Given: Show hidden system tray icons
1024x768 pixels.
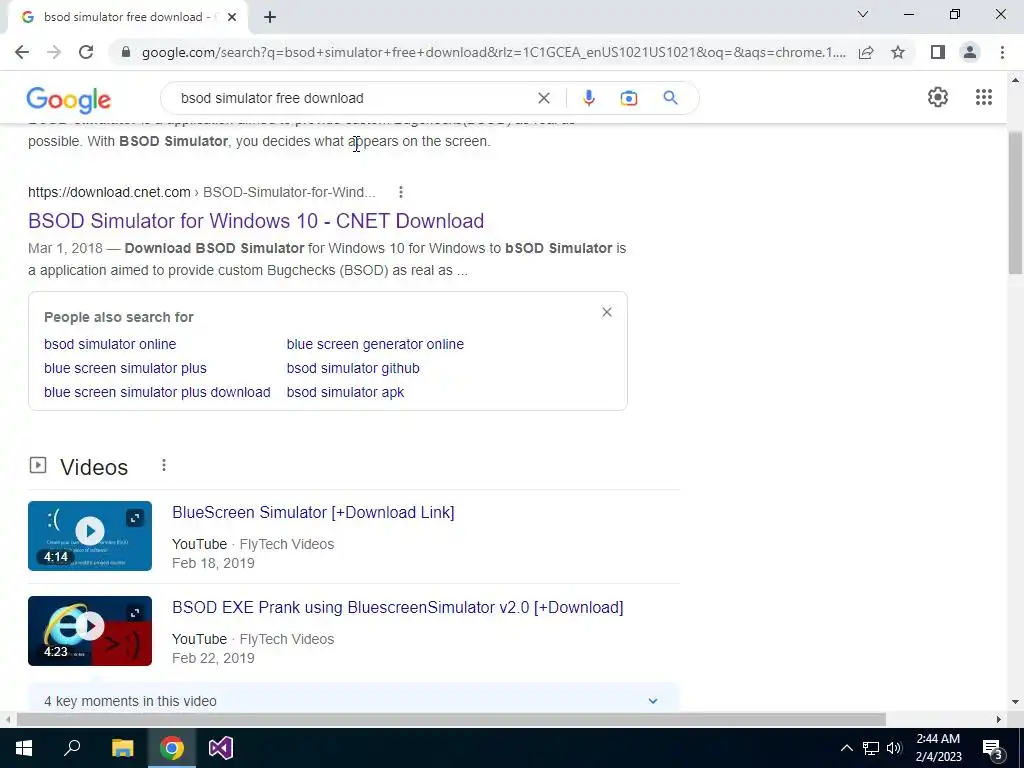Looking at the screenshot, I should (846, 748).
